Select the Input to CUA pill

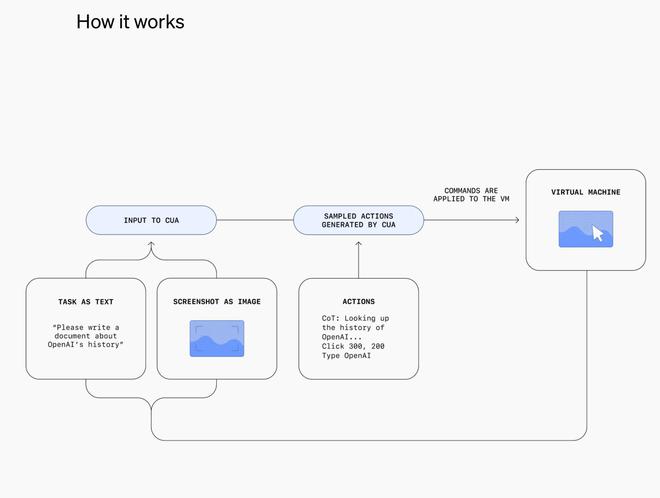151,220
